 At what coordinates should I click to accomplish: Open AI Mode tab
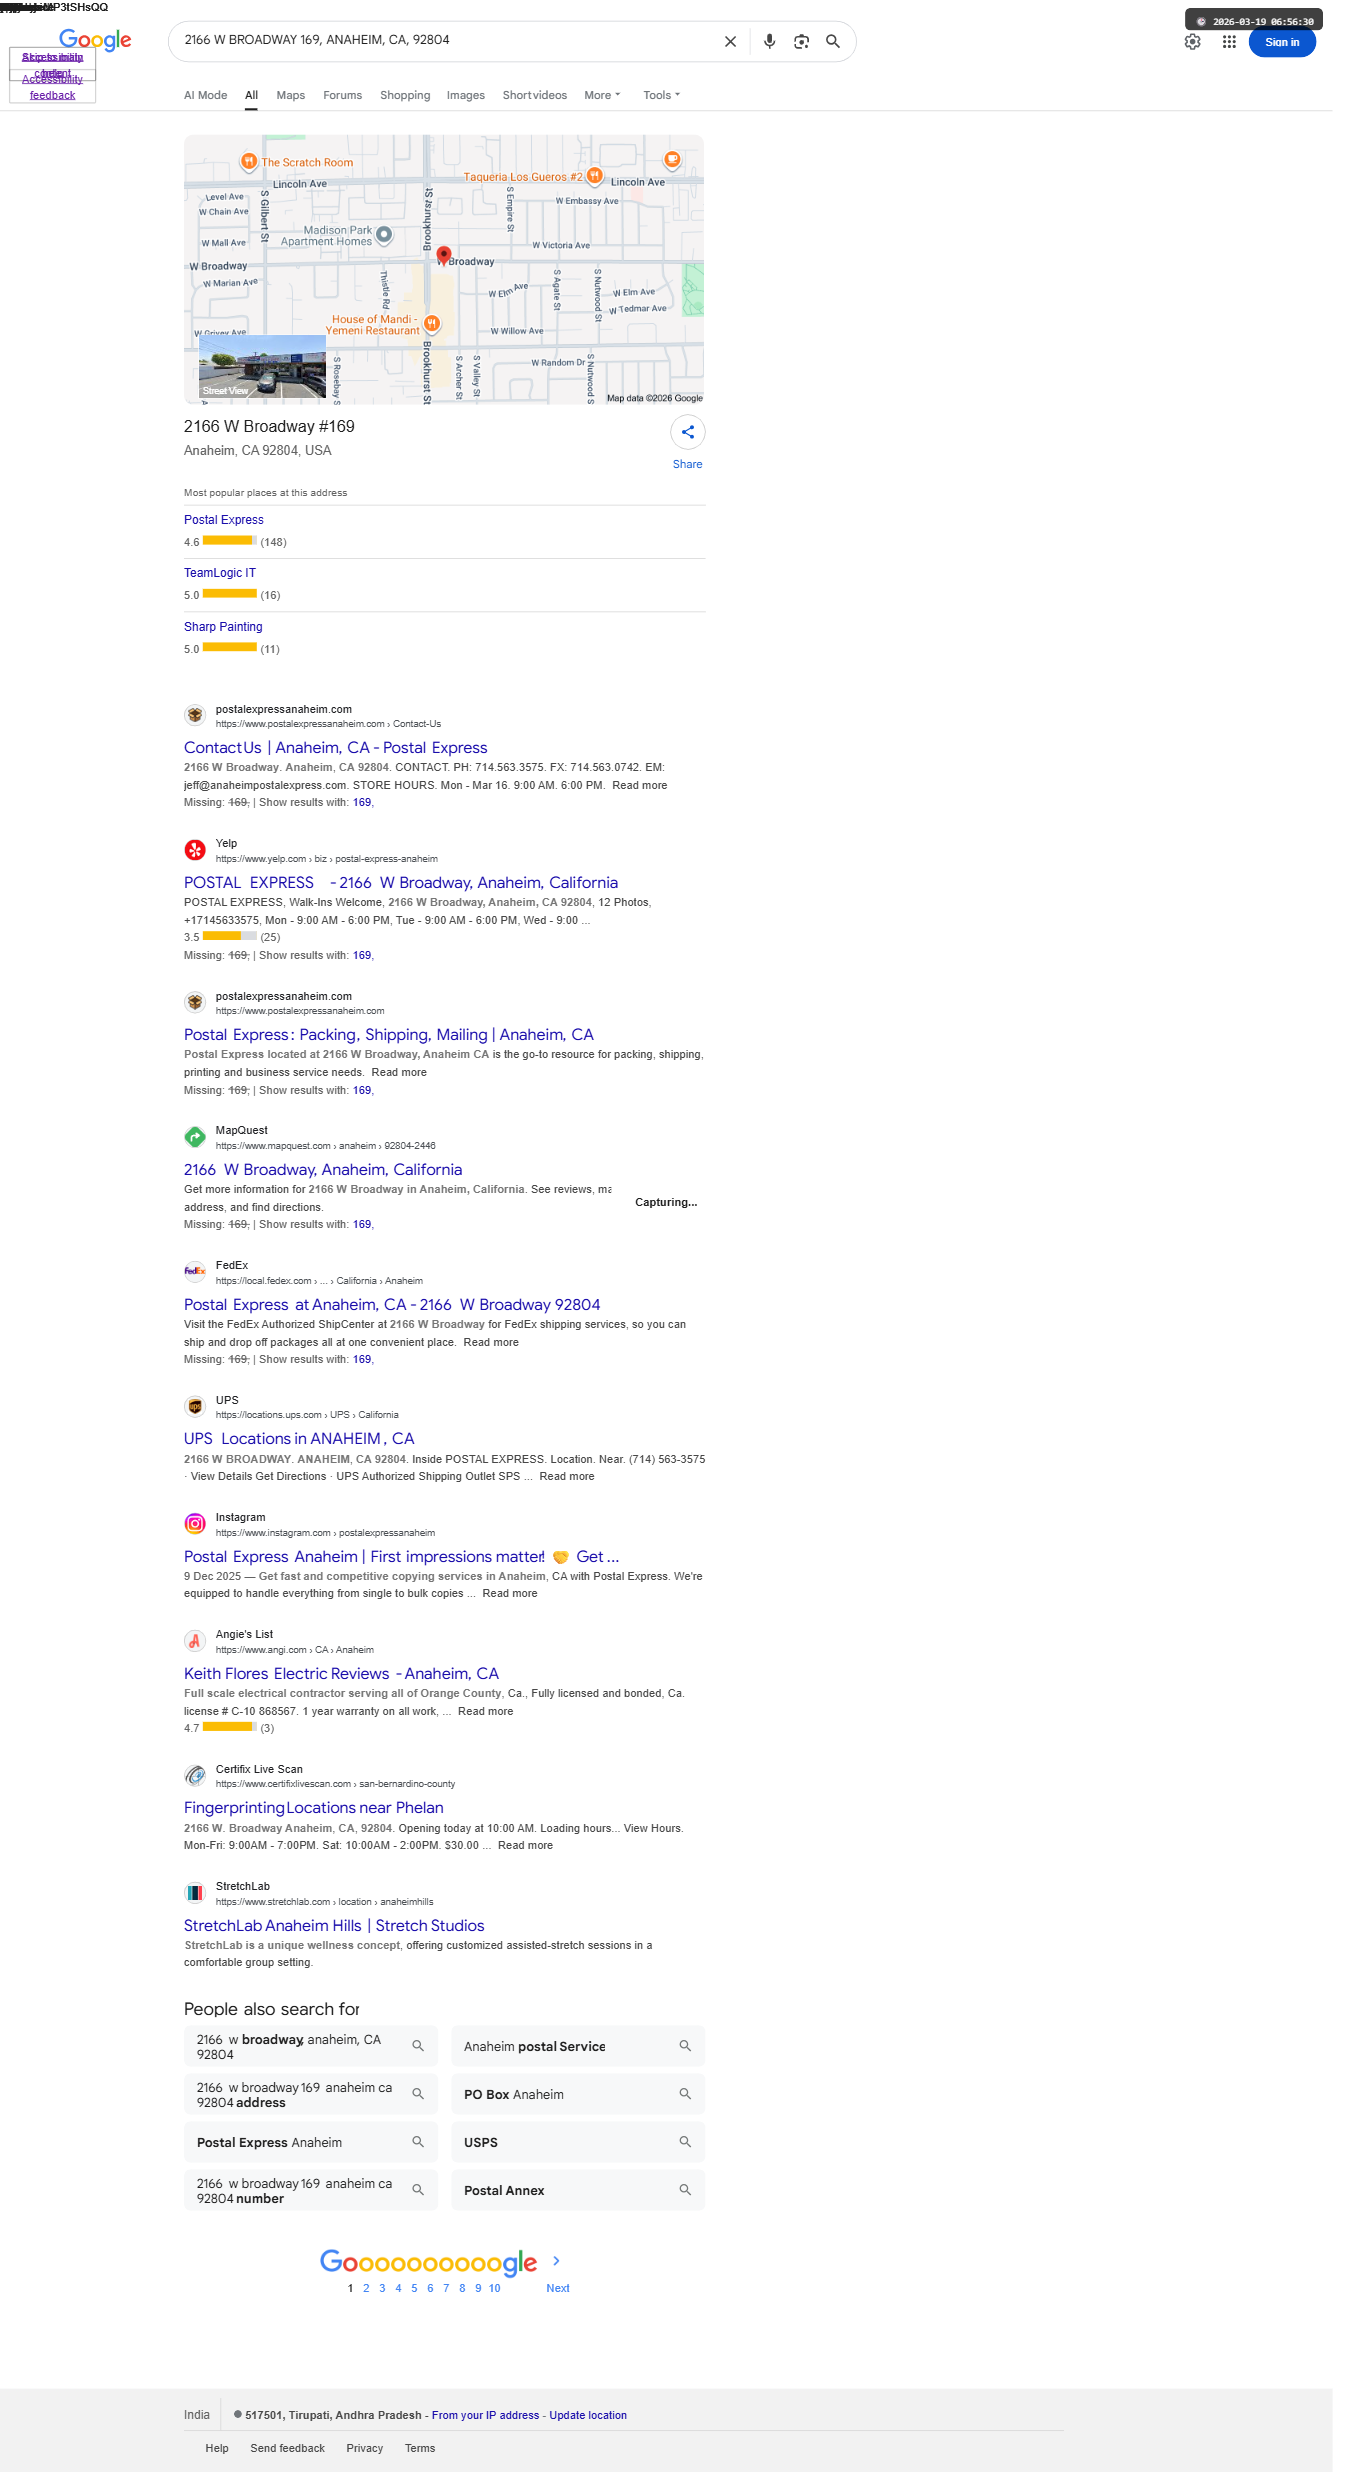tap(205, 95)
